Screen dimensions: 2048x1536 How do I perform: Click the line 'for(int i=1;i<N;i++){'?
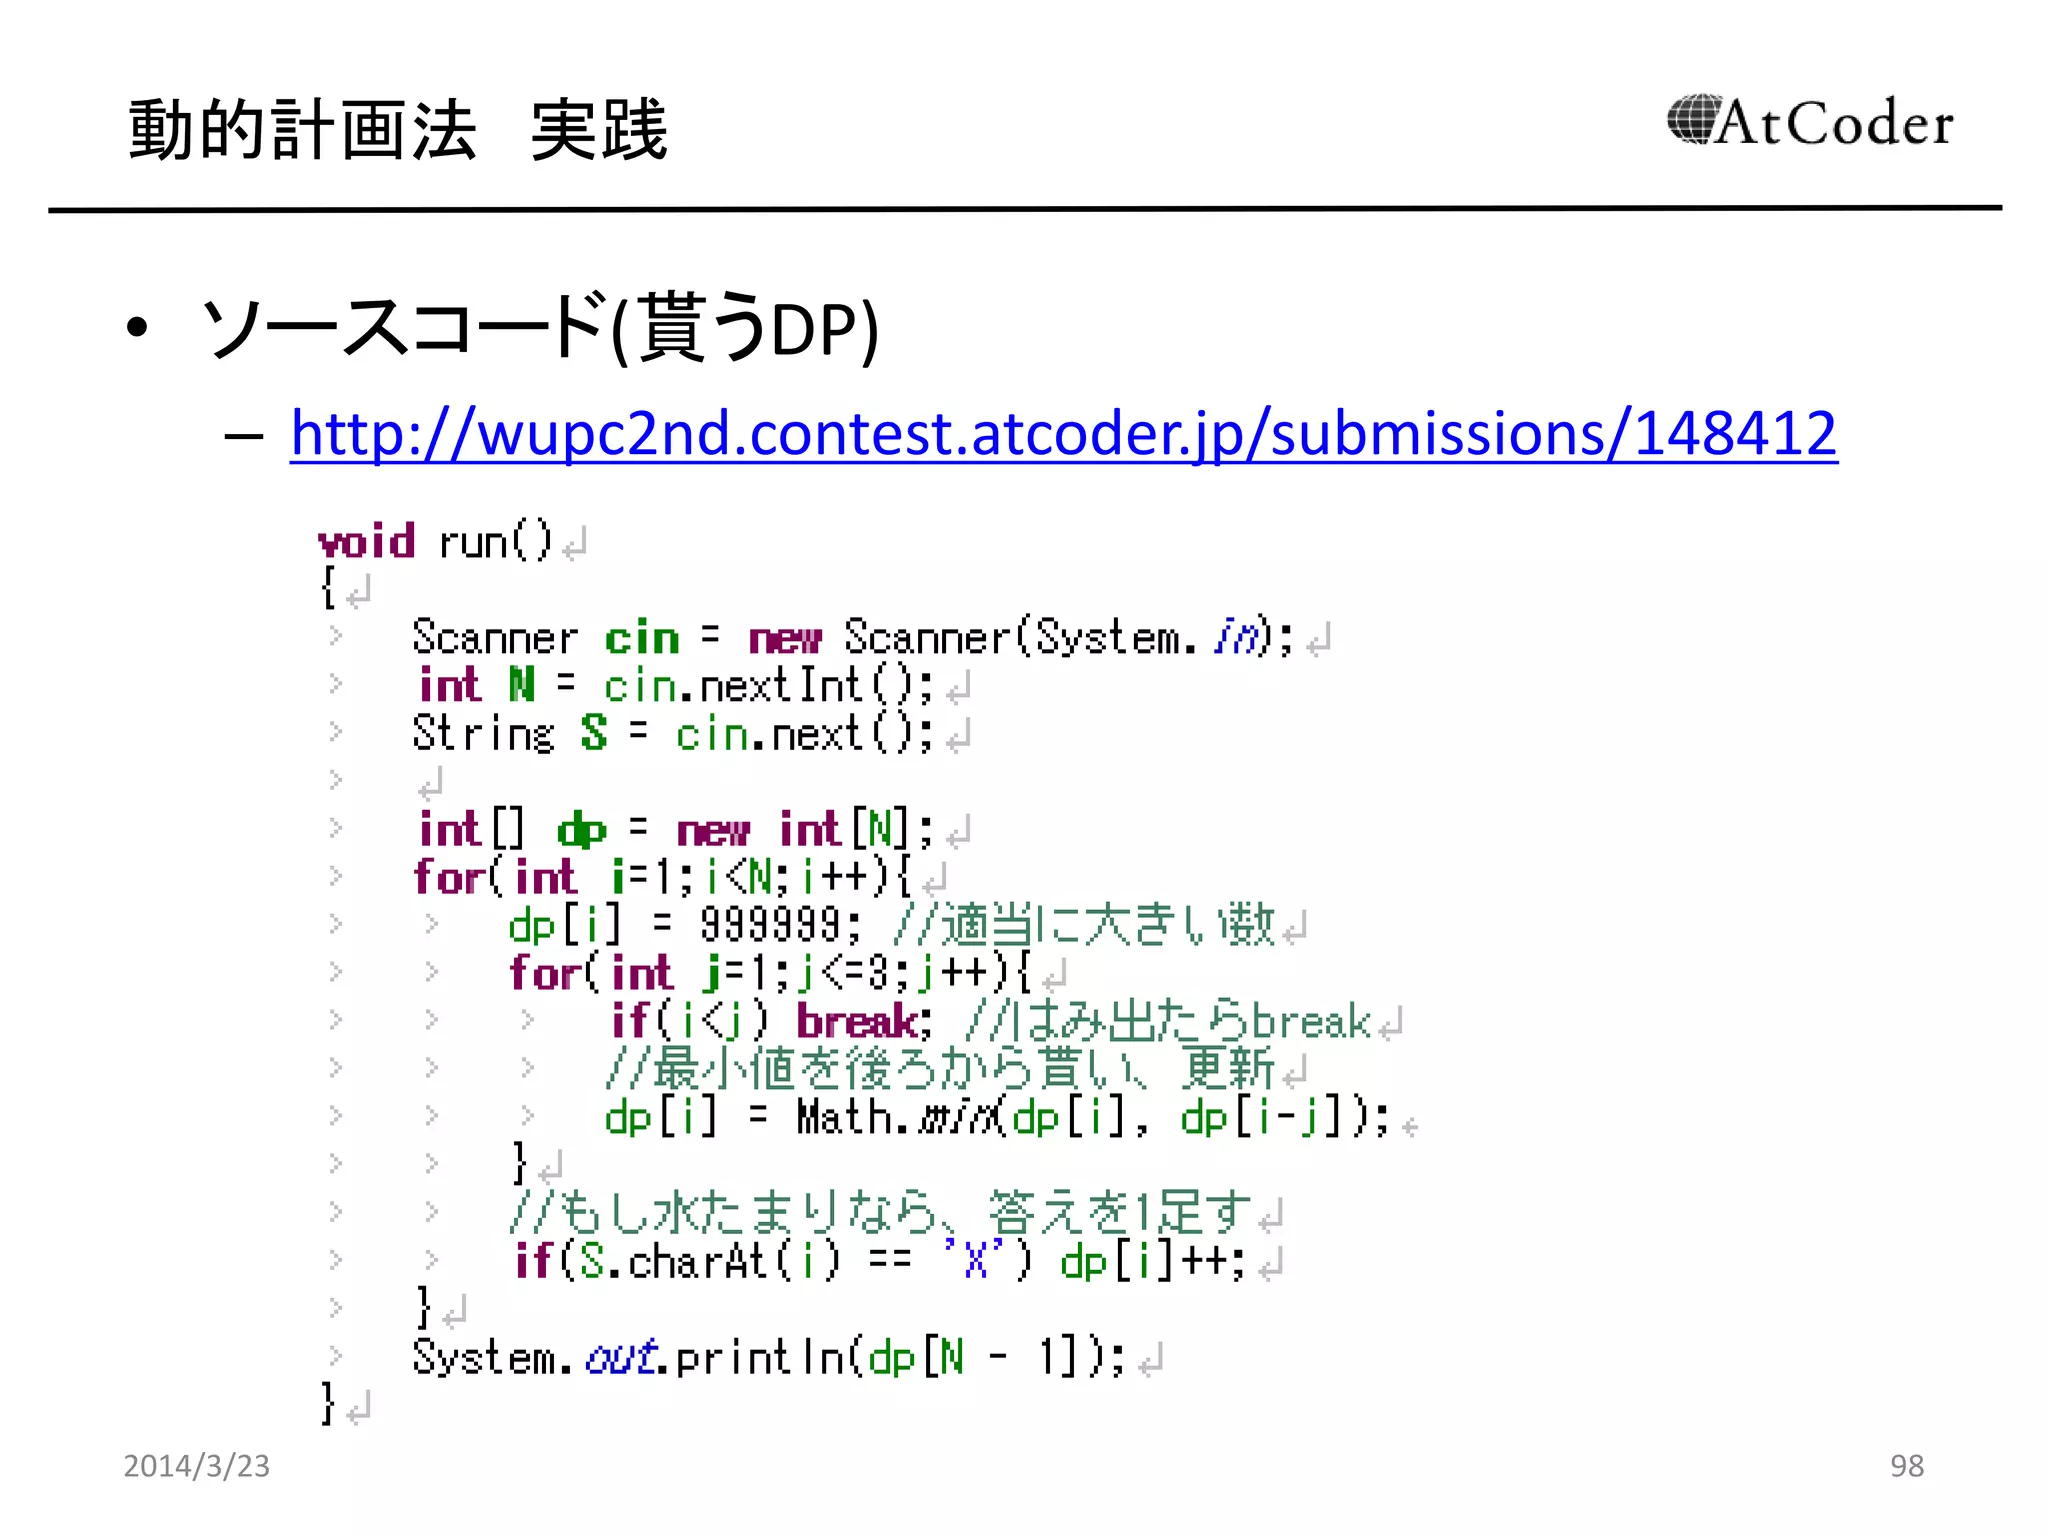point(663,877)
